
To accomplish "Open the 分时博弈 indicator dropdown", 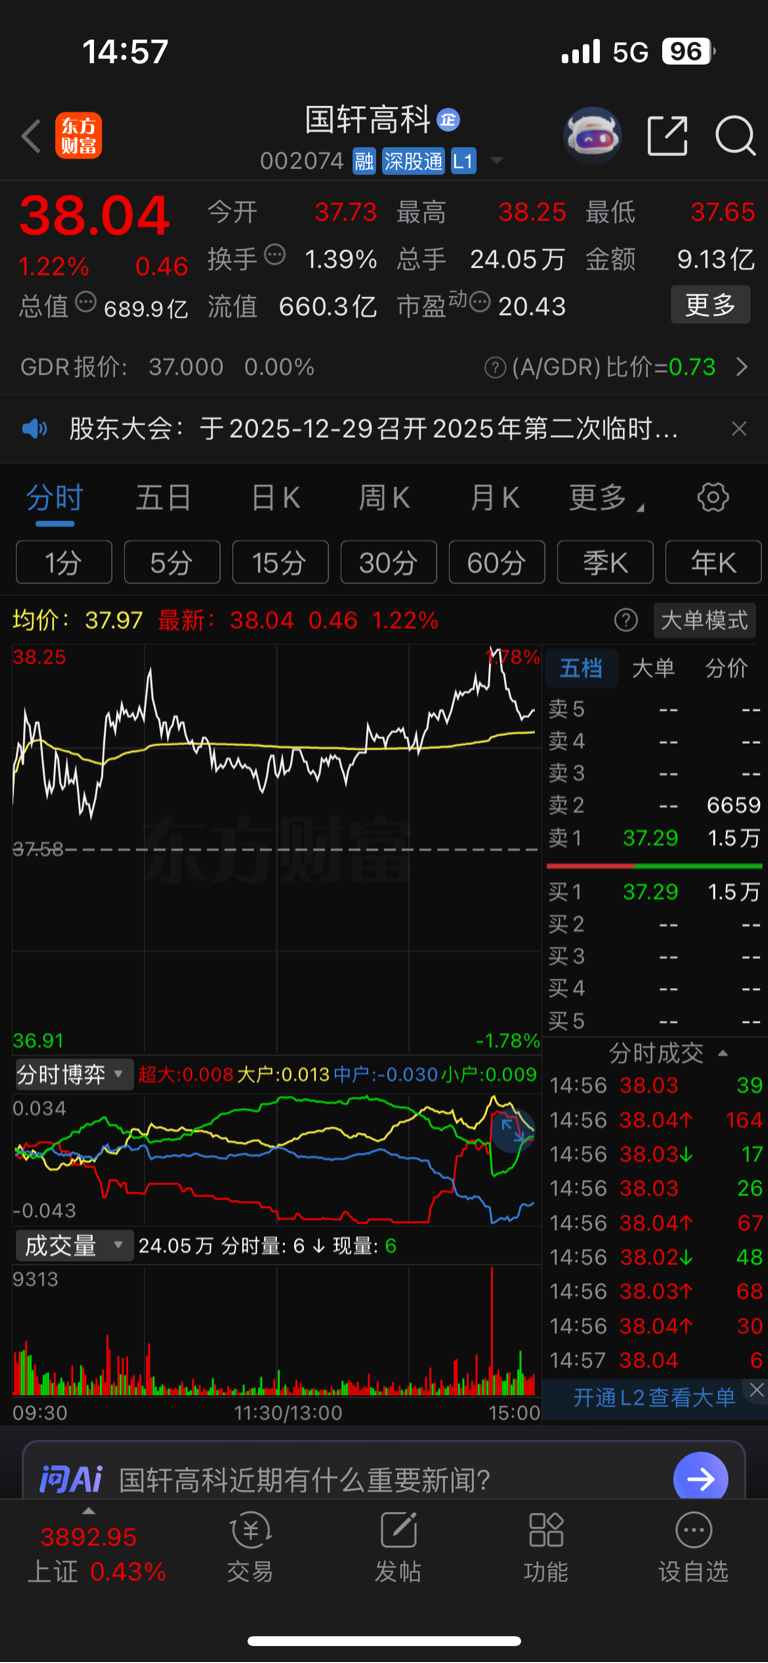I will [73, 1075].
